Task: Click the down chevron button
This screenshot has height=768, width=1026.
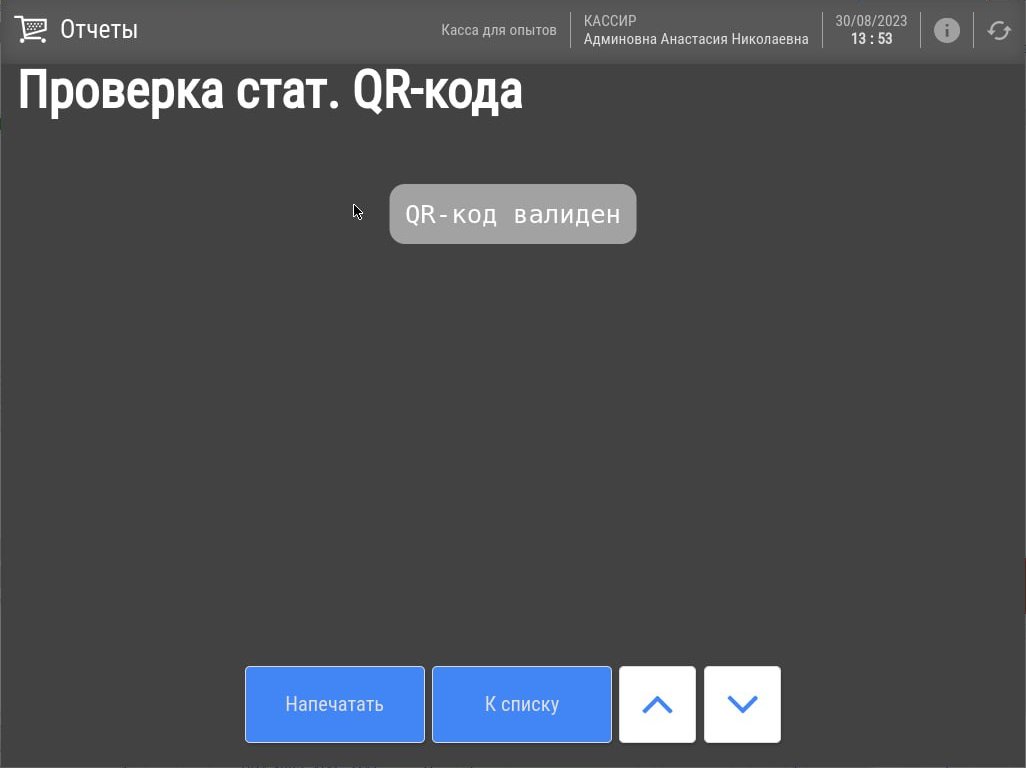Action: click(x=742, y=705)
